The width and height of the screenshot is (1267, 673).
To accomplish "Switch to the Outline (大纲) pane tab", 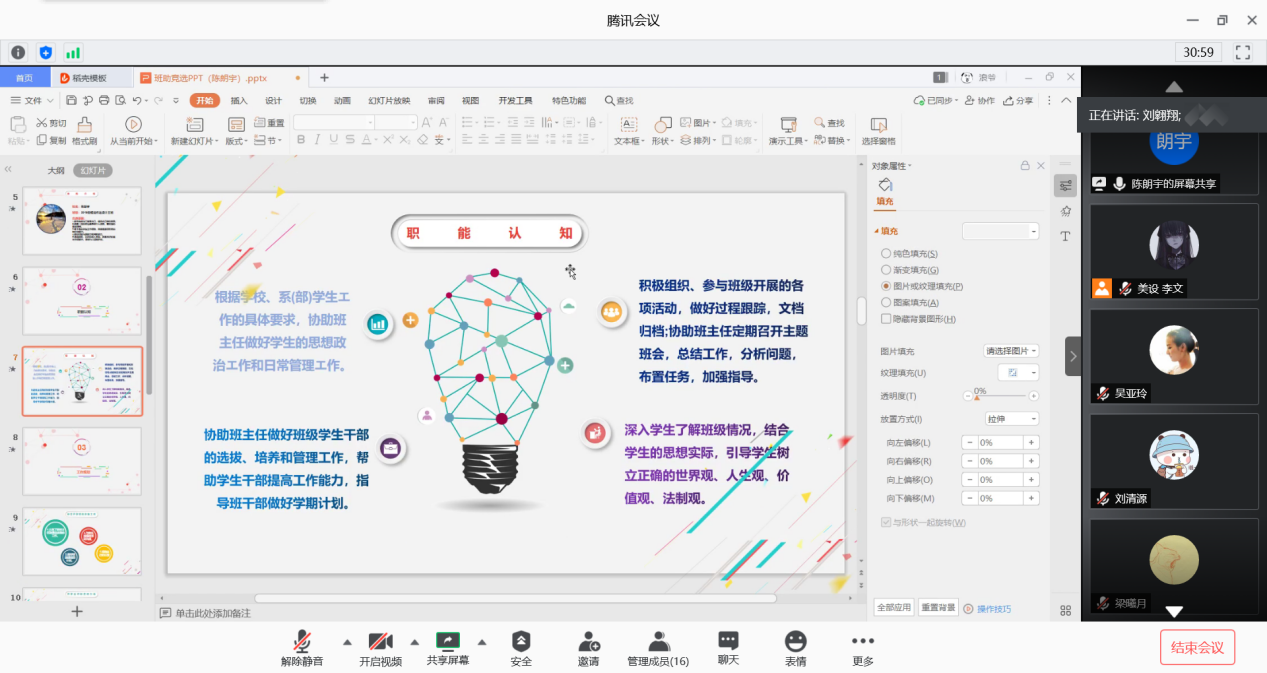I will point(56,170).
